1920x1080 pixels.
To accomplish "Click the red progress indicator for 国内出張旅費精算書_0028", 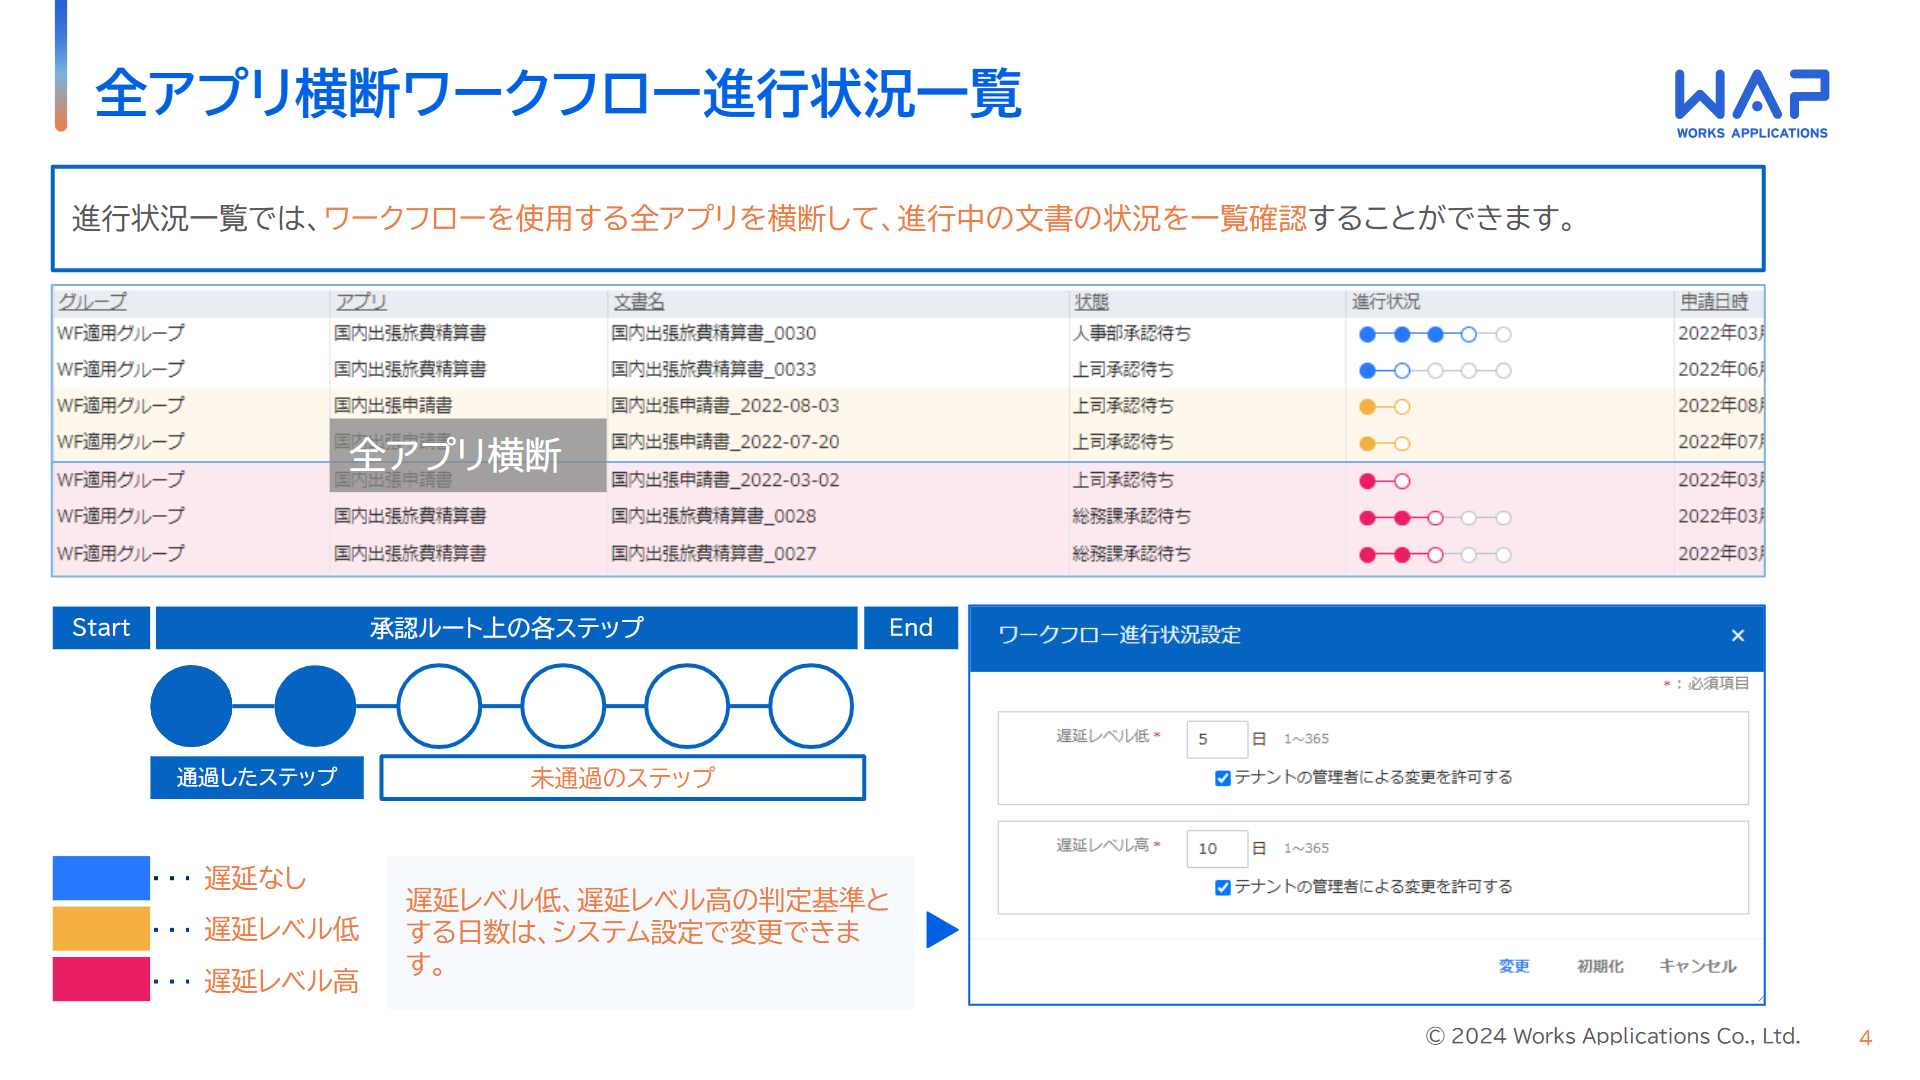I will [1433, 517].
